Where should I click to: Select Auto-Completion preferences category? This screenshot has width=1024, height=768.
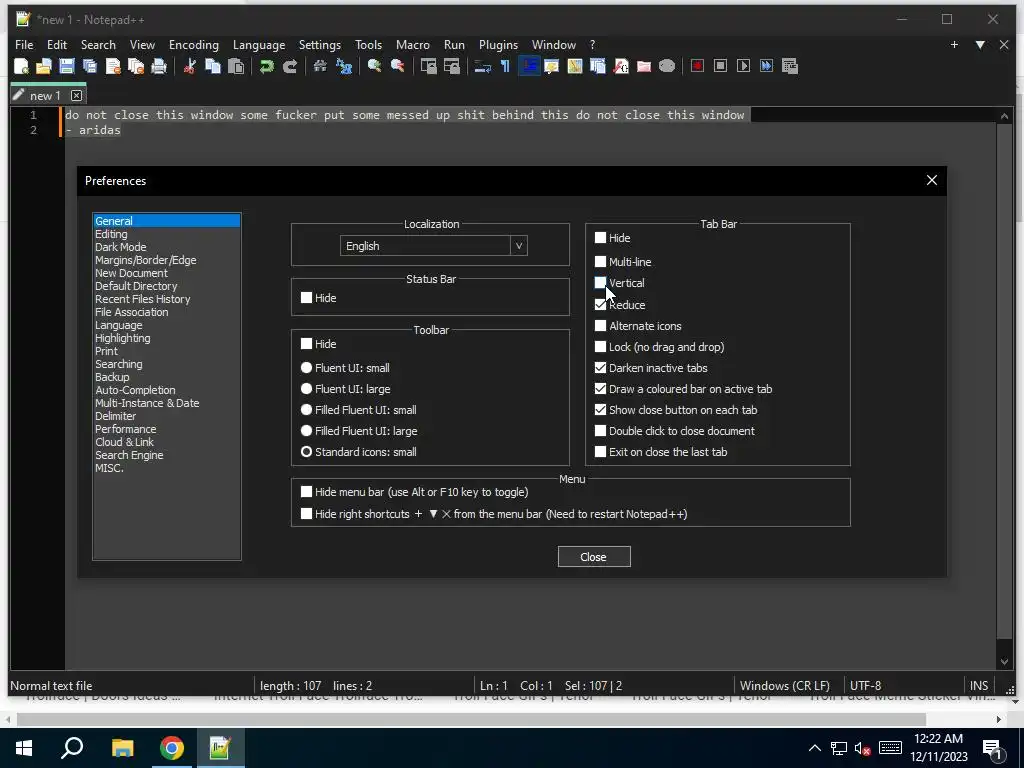135,390
